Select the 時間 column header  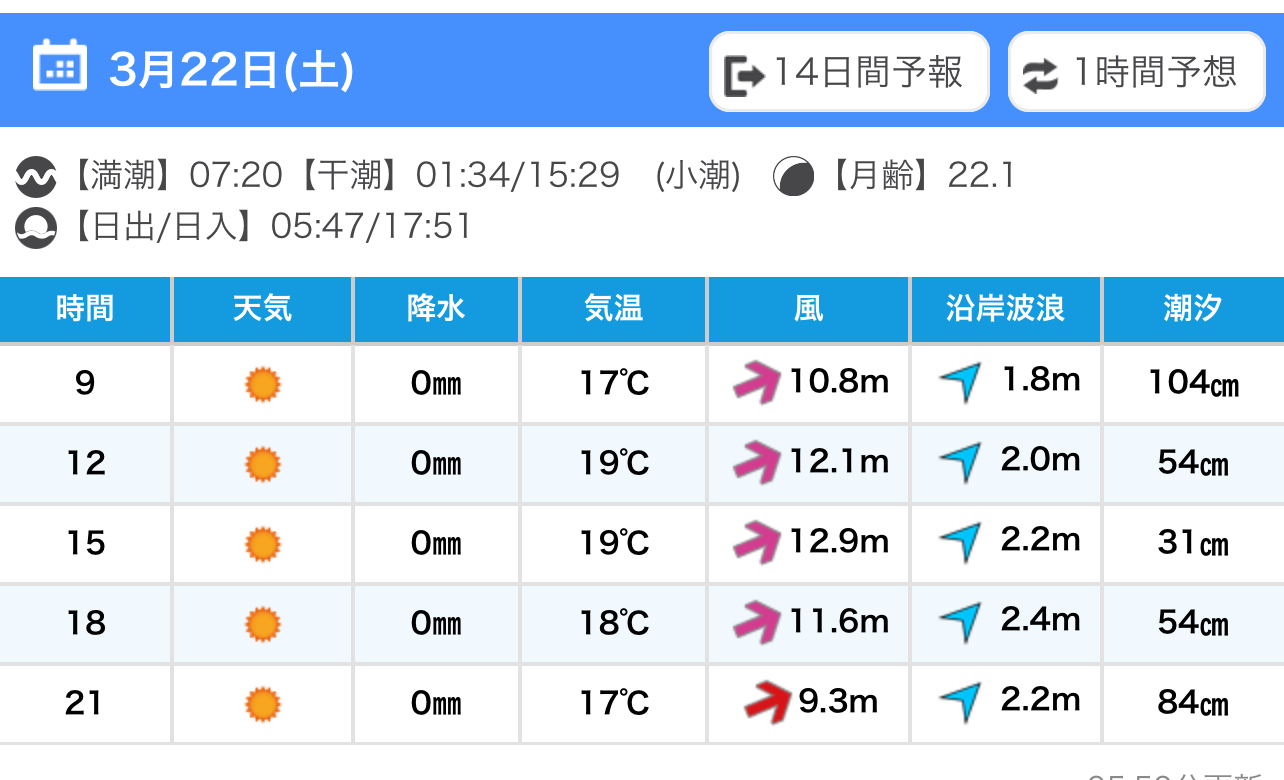pyautogui.click(x=85, y=309)
